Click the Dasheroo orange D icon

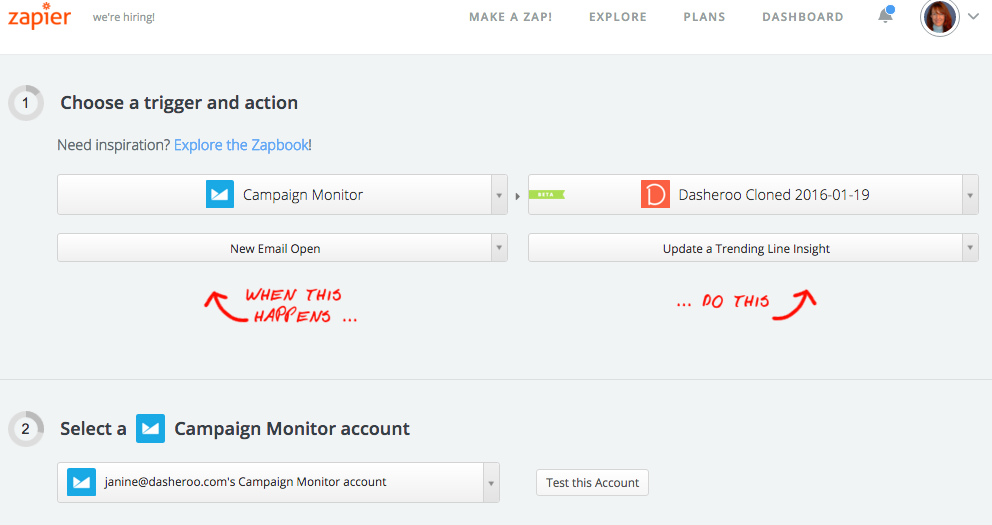click(x=655, y=194)
